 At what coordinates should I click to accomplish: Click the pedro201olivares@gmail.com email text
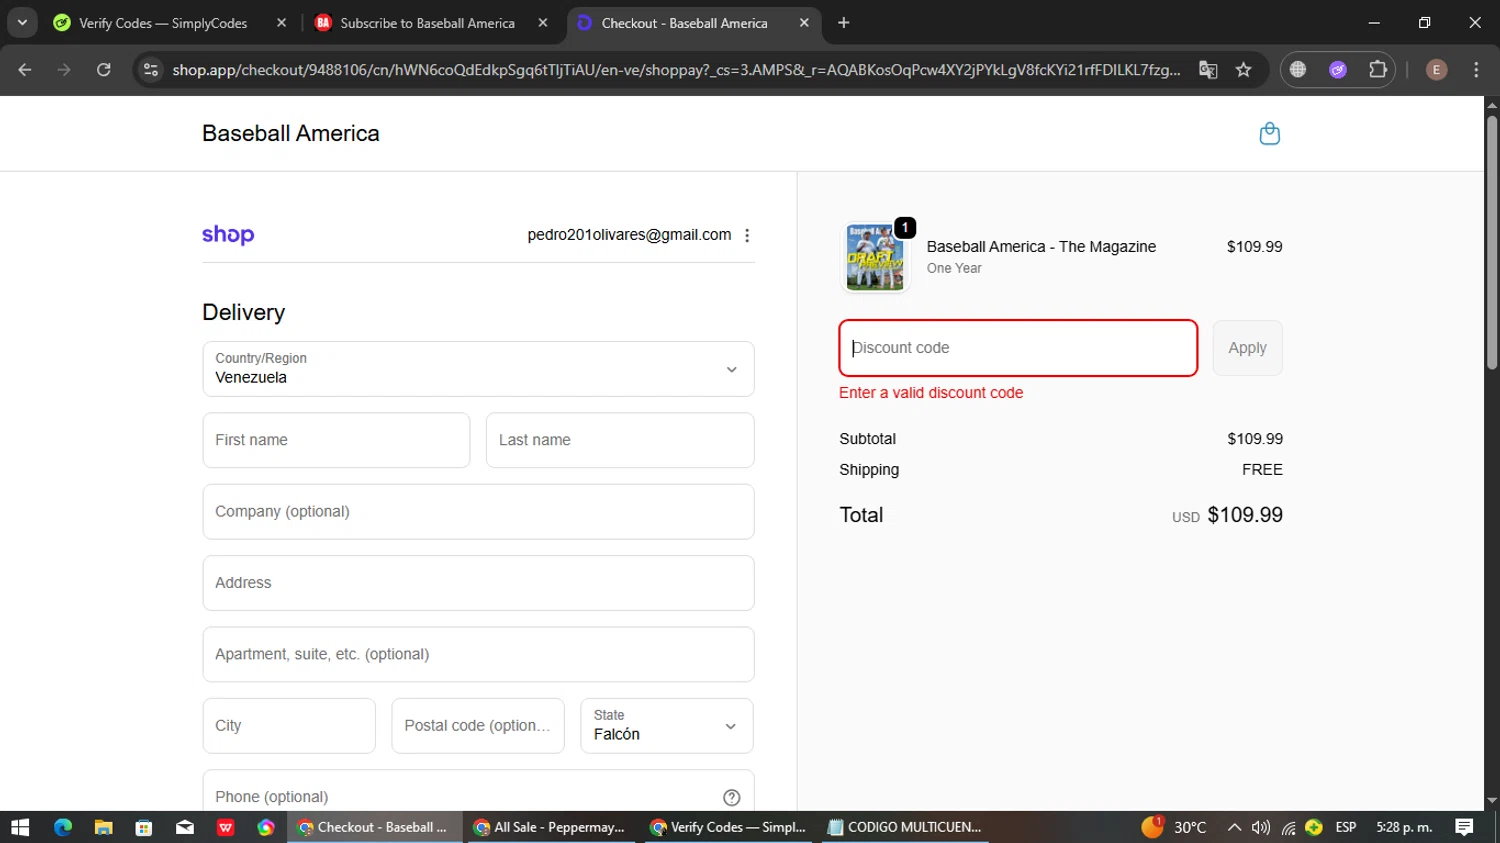click(x=629, y=235)
